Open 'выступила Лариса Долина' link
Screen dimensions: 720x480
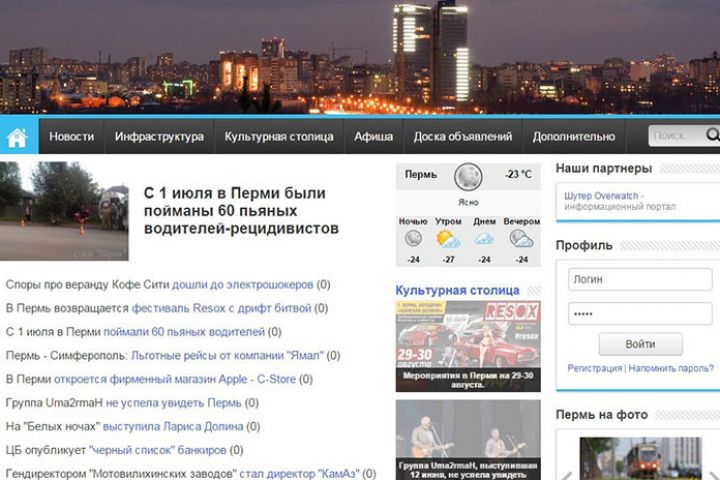pos(173,427)
